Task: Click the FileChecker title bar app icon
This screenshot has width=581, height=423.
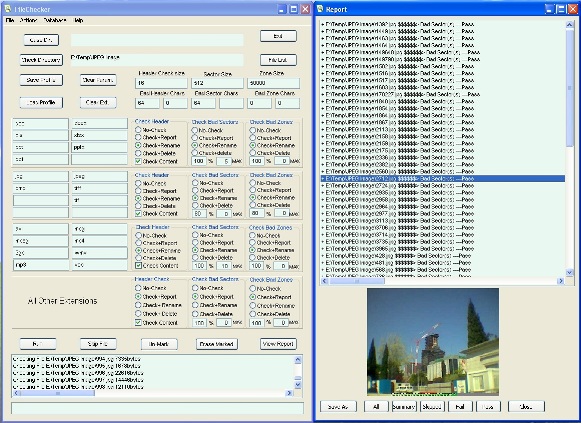Action: tap(7, 9)
